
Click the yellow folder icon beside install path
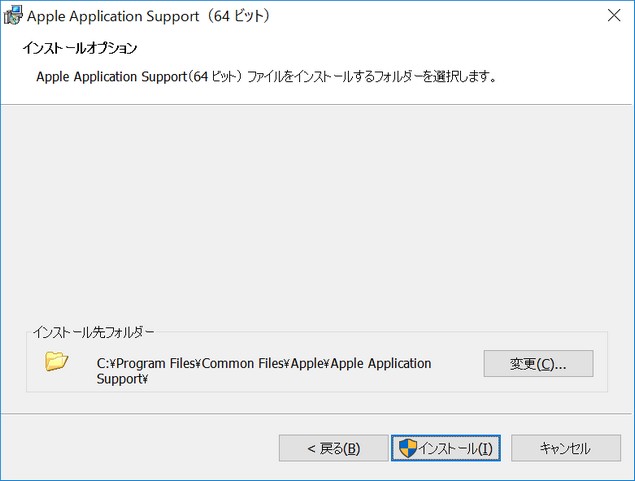coord(56,361)
